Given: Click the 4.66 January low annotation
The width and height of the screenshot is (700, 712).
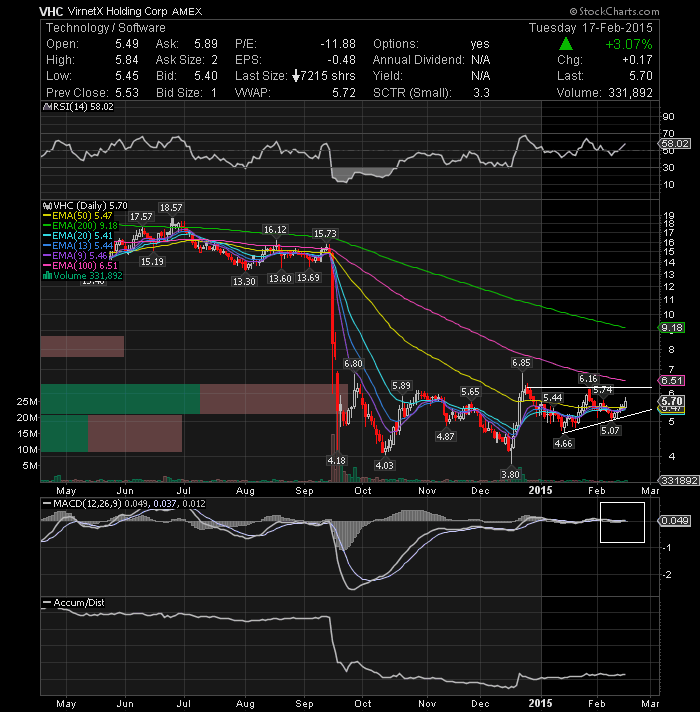Looking at the screenshot, I should [x=563, y=443].
